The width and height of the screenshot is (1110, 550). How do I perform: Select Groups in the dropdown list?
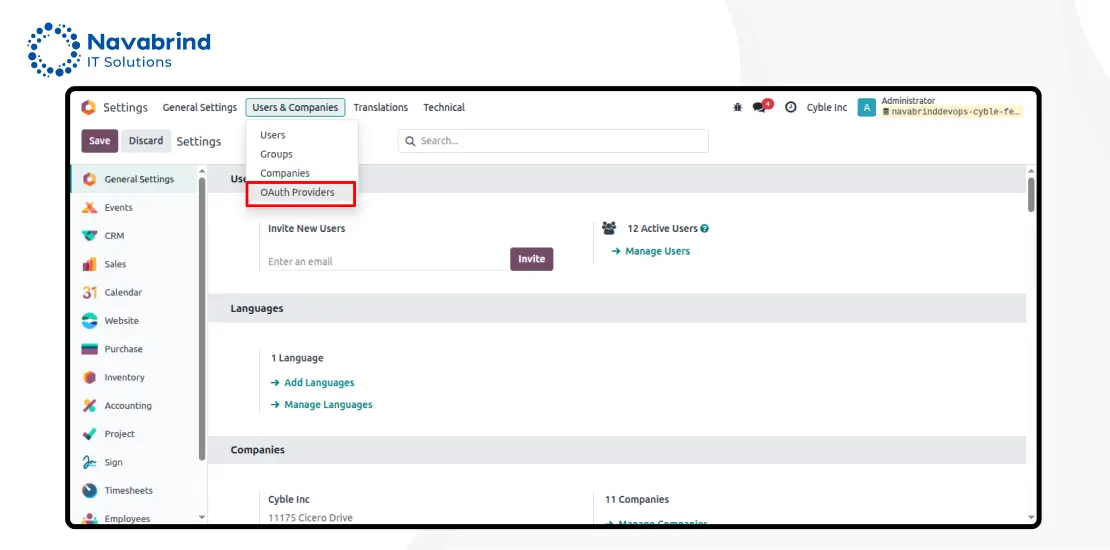coord(276,154)
